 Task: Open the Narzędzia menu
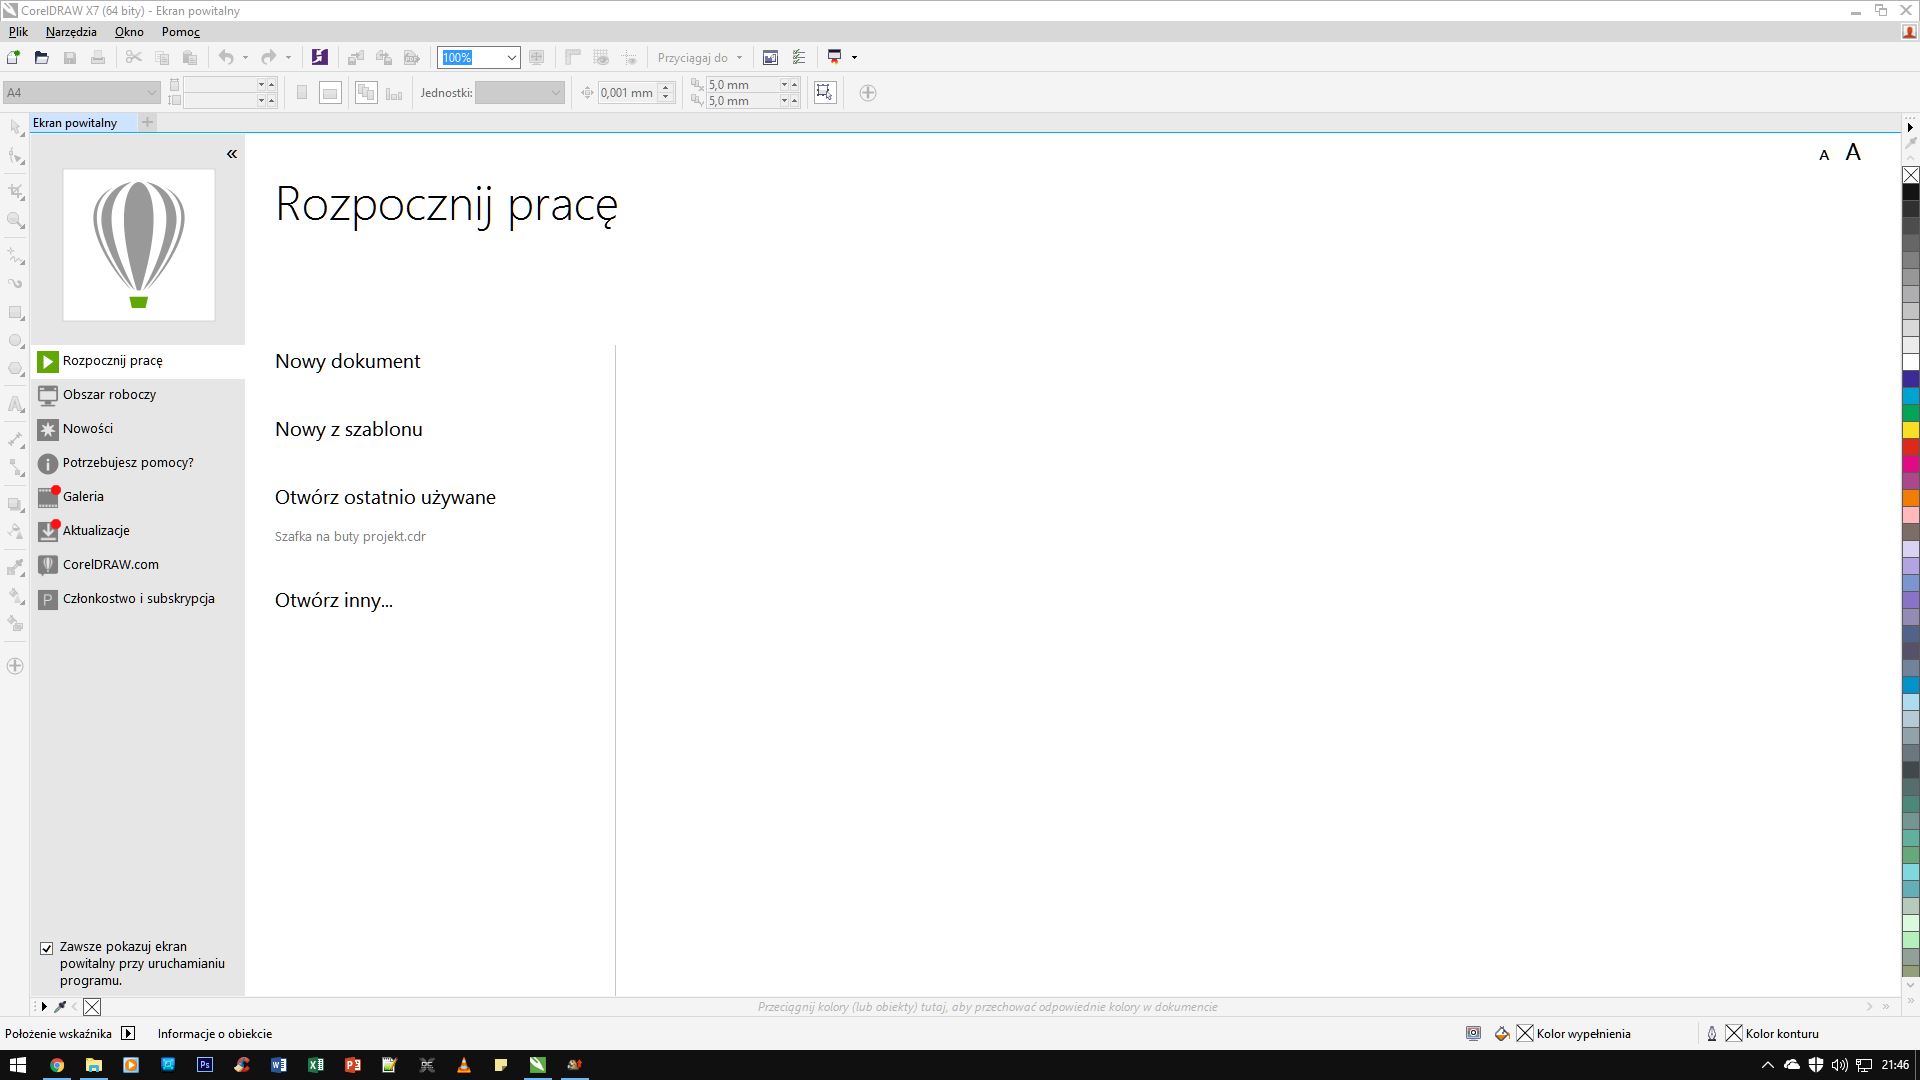click(x=71, y=32)
